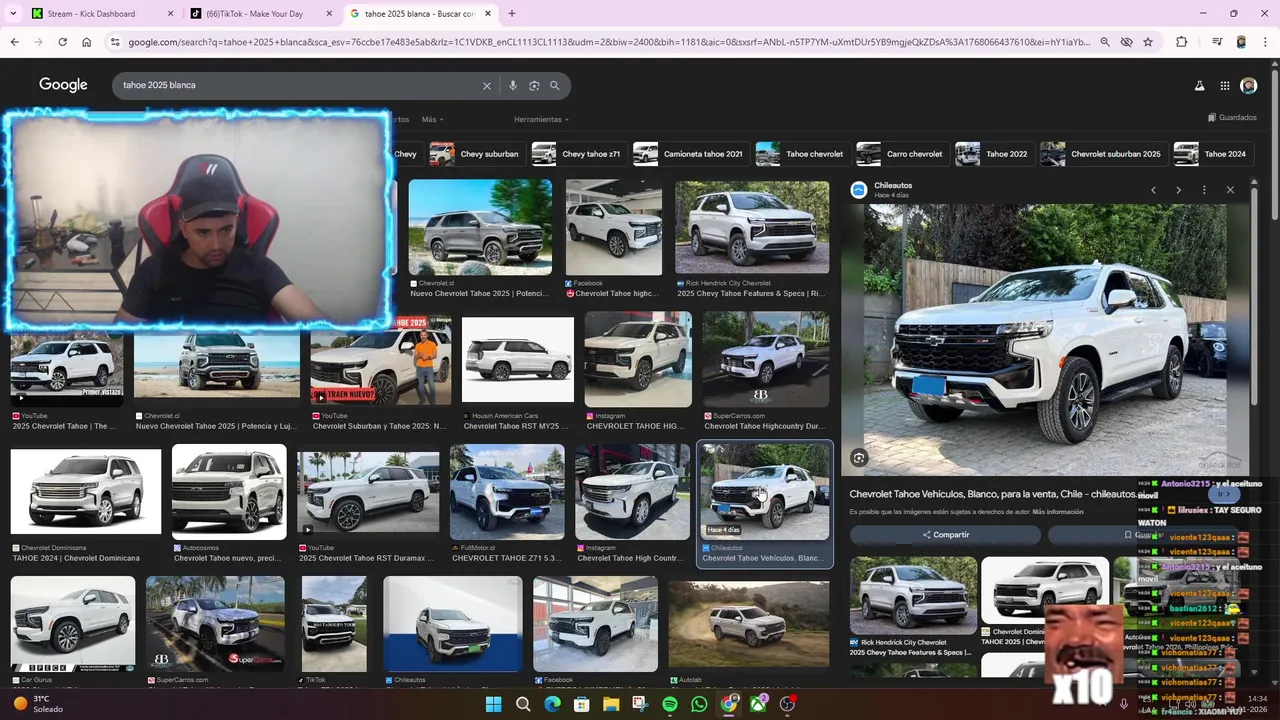Go back to the previous page

pyautogui.click(x=14, y=42)
